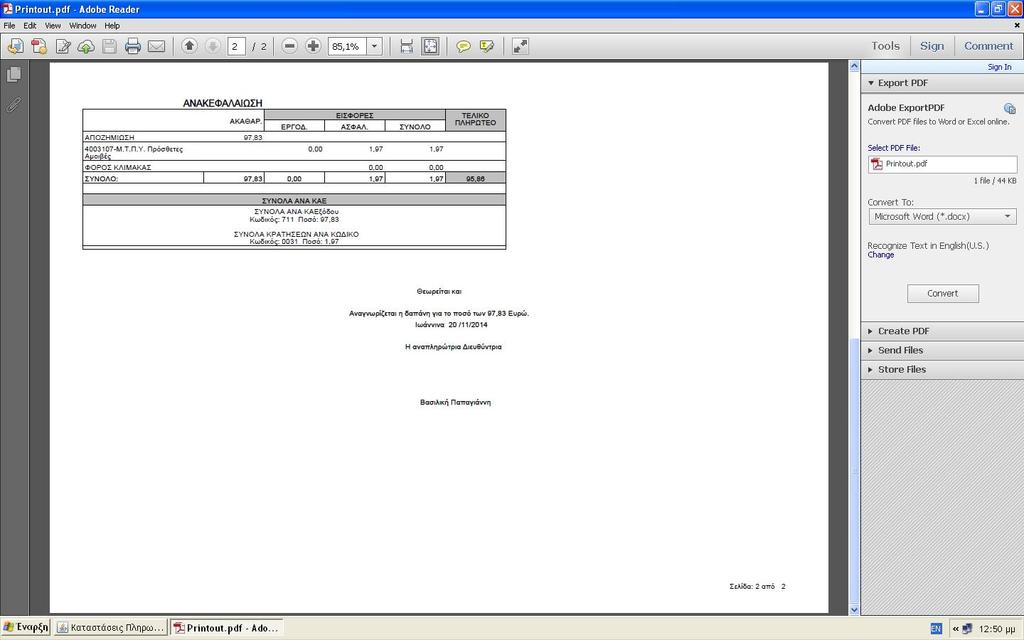Open the Page Thumbnails panel icon
Image resolution: width=1024 pixels, height=640 pixels.
pos(14,74)
